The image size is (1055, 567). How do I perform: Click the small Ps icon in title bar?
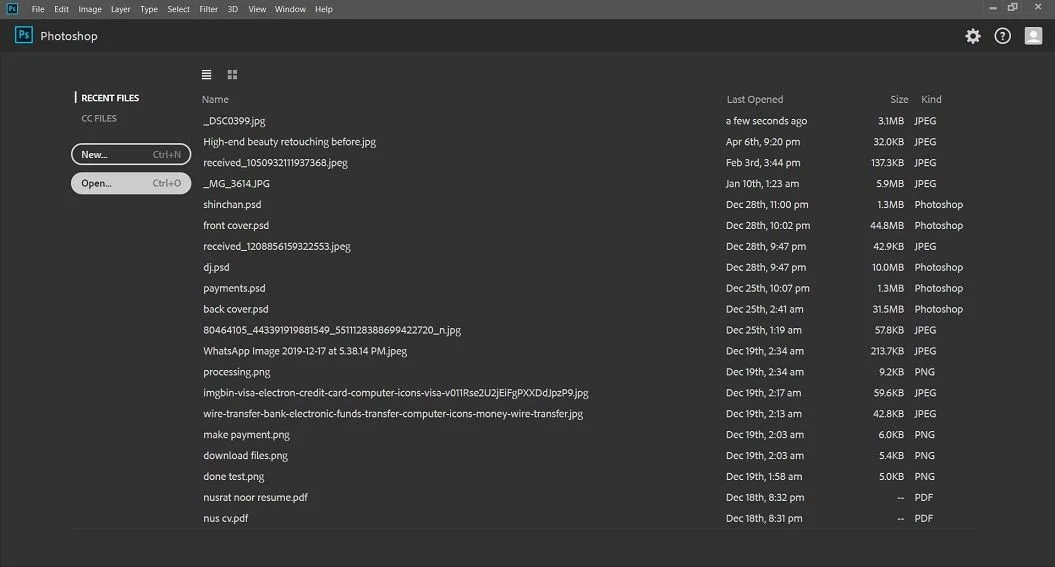pos(12,9)
